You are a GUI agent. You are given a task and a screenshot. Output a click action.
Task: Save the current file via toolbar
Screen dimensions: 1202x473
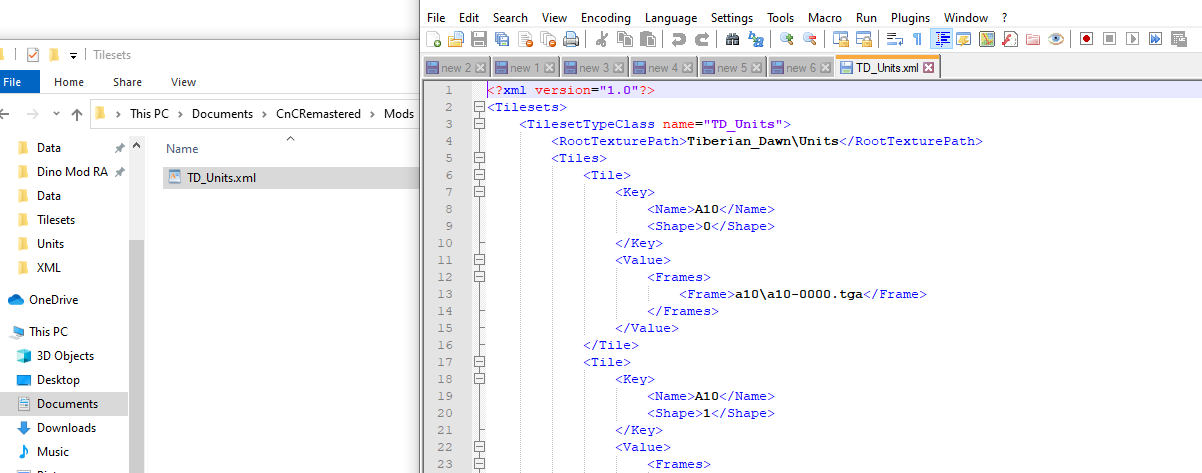(x=479, y=39)
